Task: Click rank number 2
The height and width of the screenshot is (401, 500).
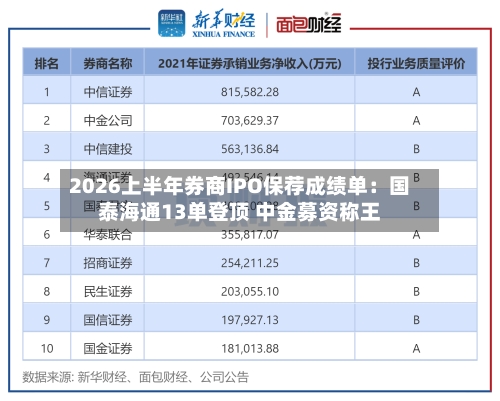Action: point(47,120)
